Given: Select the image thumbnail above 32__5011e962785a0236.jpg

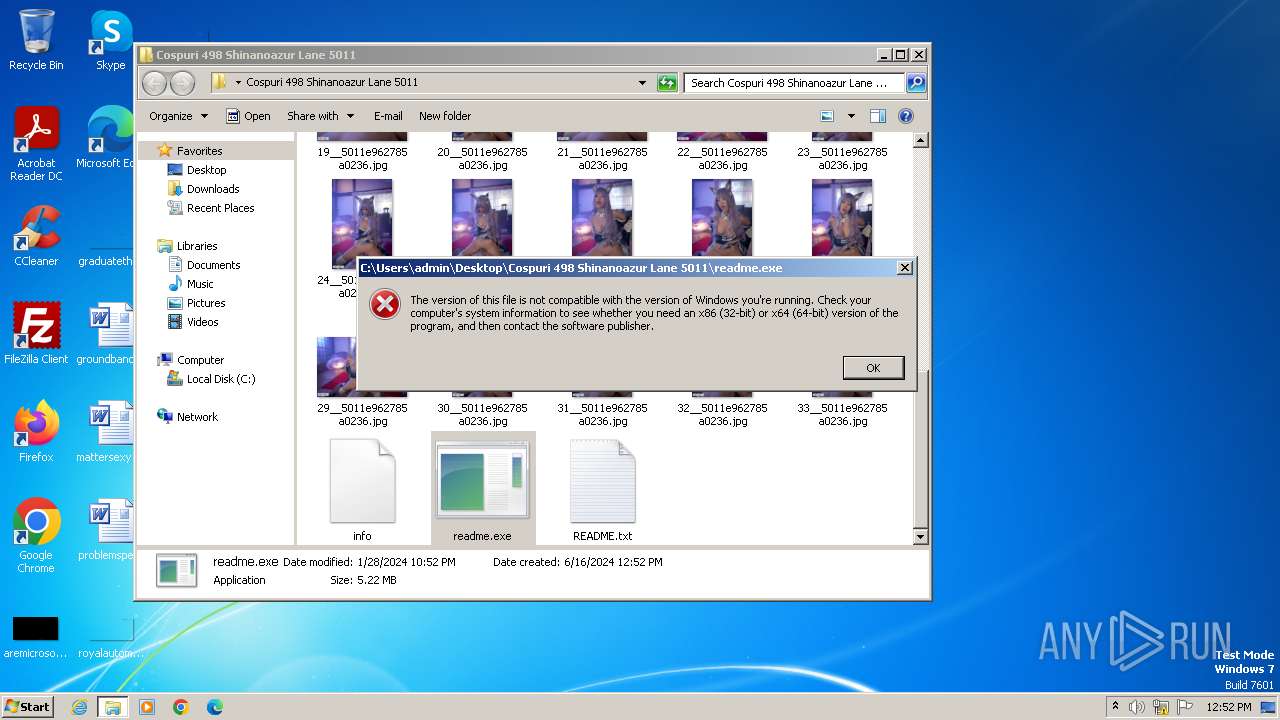Looking at the screenshot, I should pos(722,393).
